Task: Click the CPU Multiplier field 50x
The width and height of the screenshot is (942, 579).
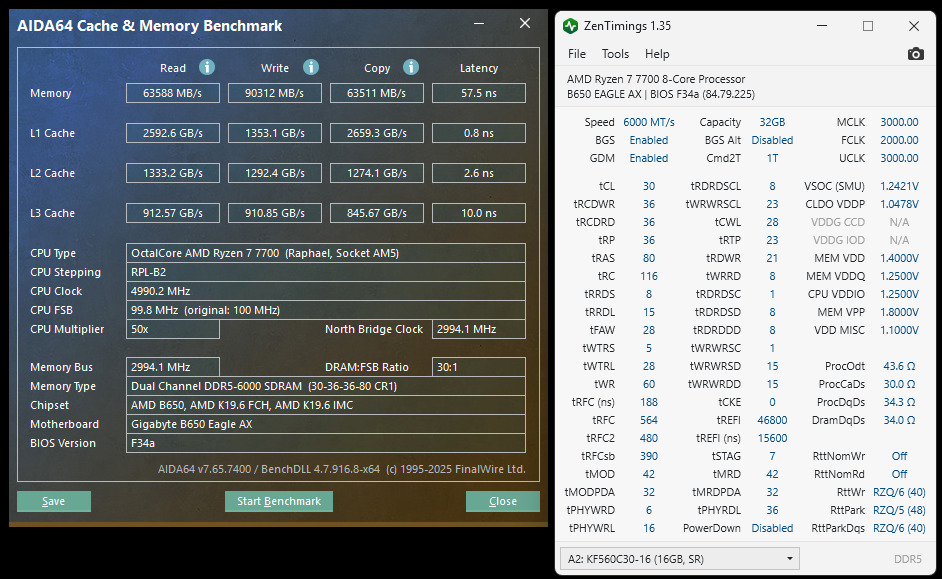Action: click(x=172, y=329)
